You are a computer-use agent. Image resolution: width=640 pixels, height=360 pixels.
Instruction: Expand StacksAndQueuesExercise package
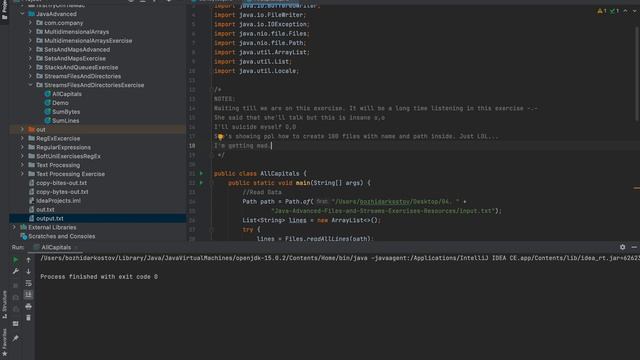31,67
